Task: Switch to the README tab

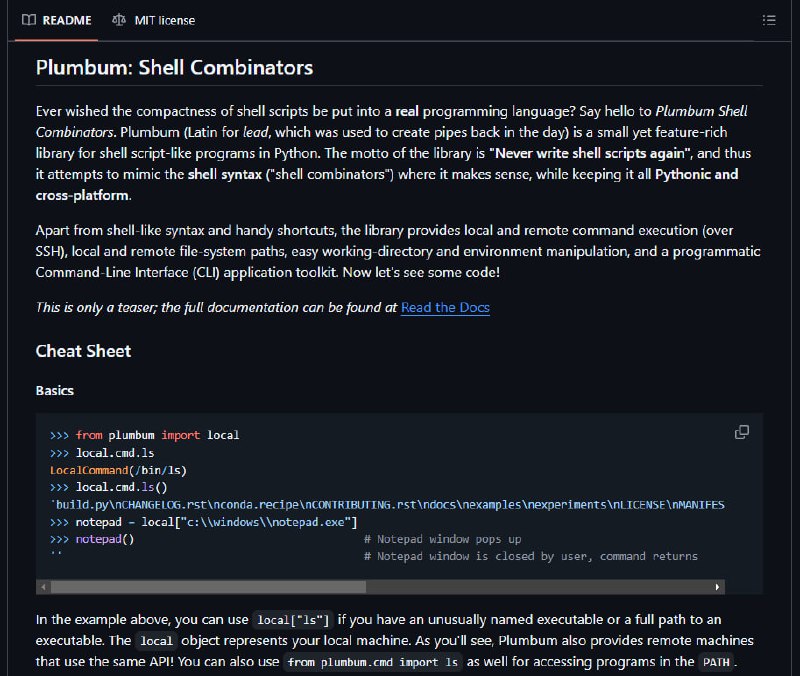Action: point(57,20)
